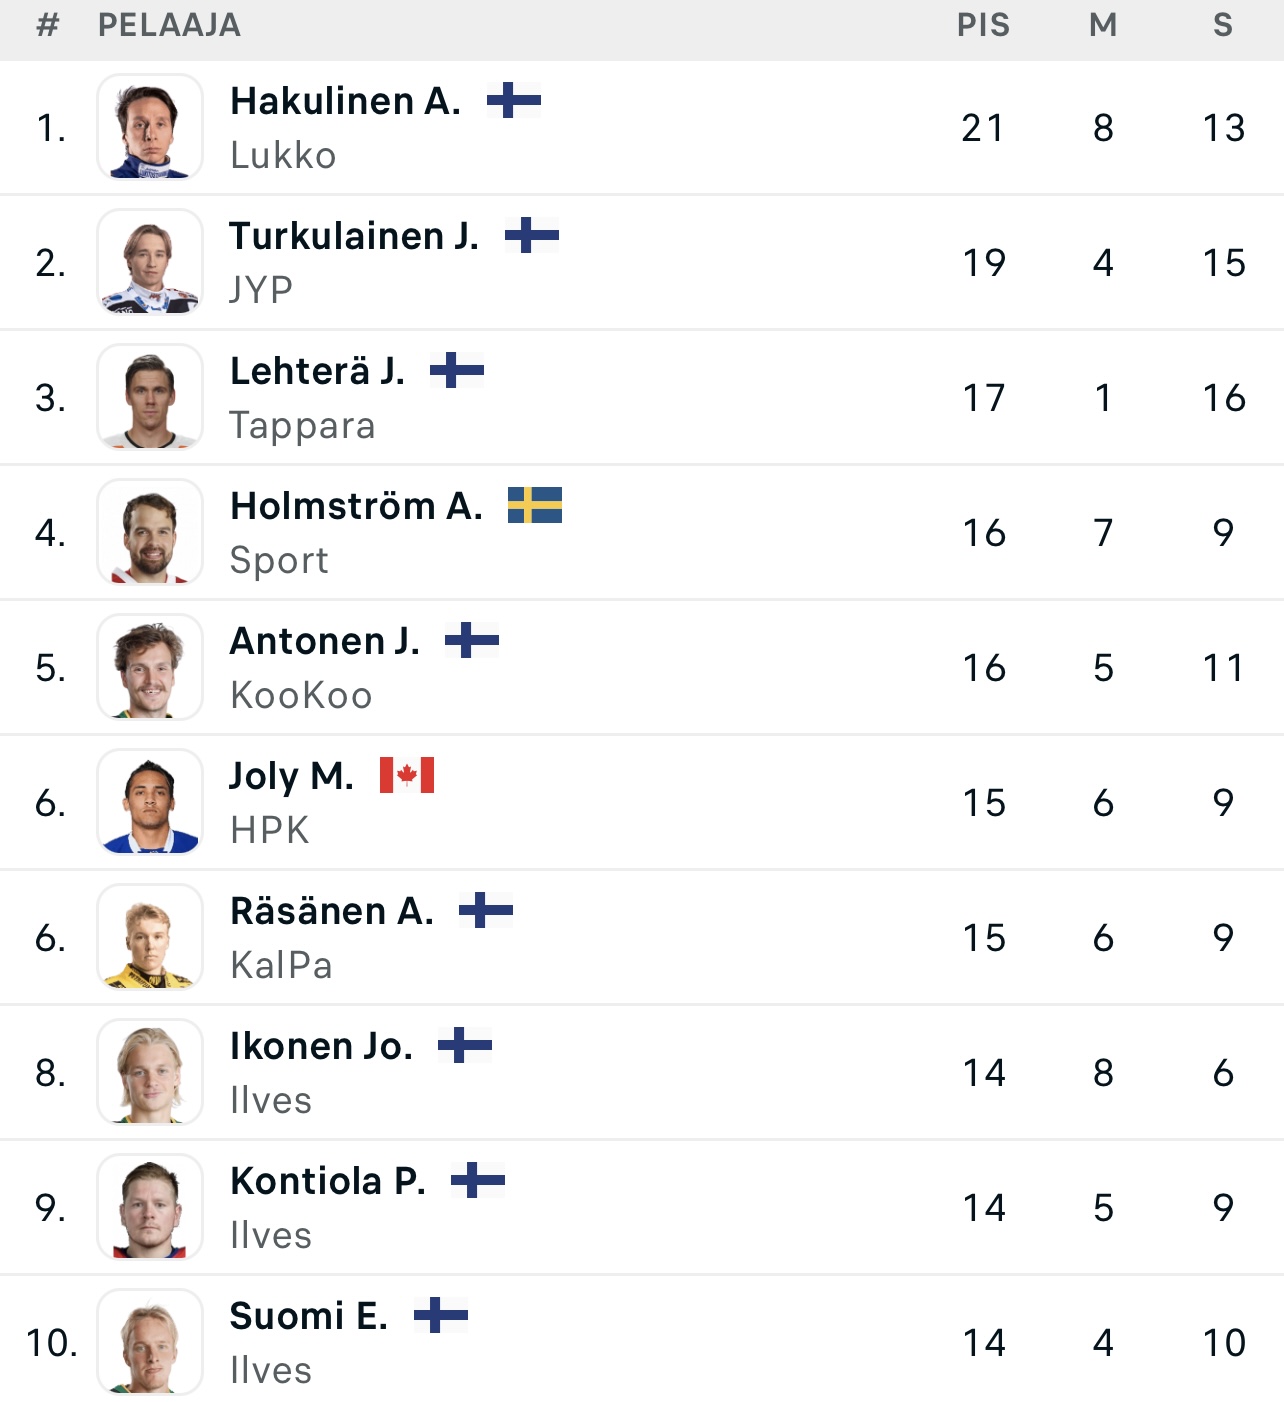Image resolution: width=1284 pixels, height=1402 pixels.
Task: Click the Finnish flag next to Hakulinen A.
Action: pyautogui.click(x=514, y=100)
